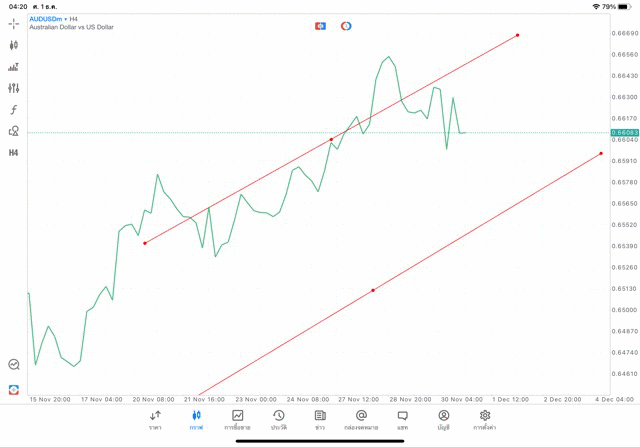Expand the H4 timeframe selector
This screenshot has height=447, width=640.
14,153
